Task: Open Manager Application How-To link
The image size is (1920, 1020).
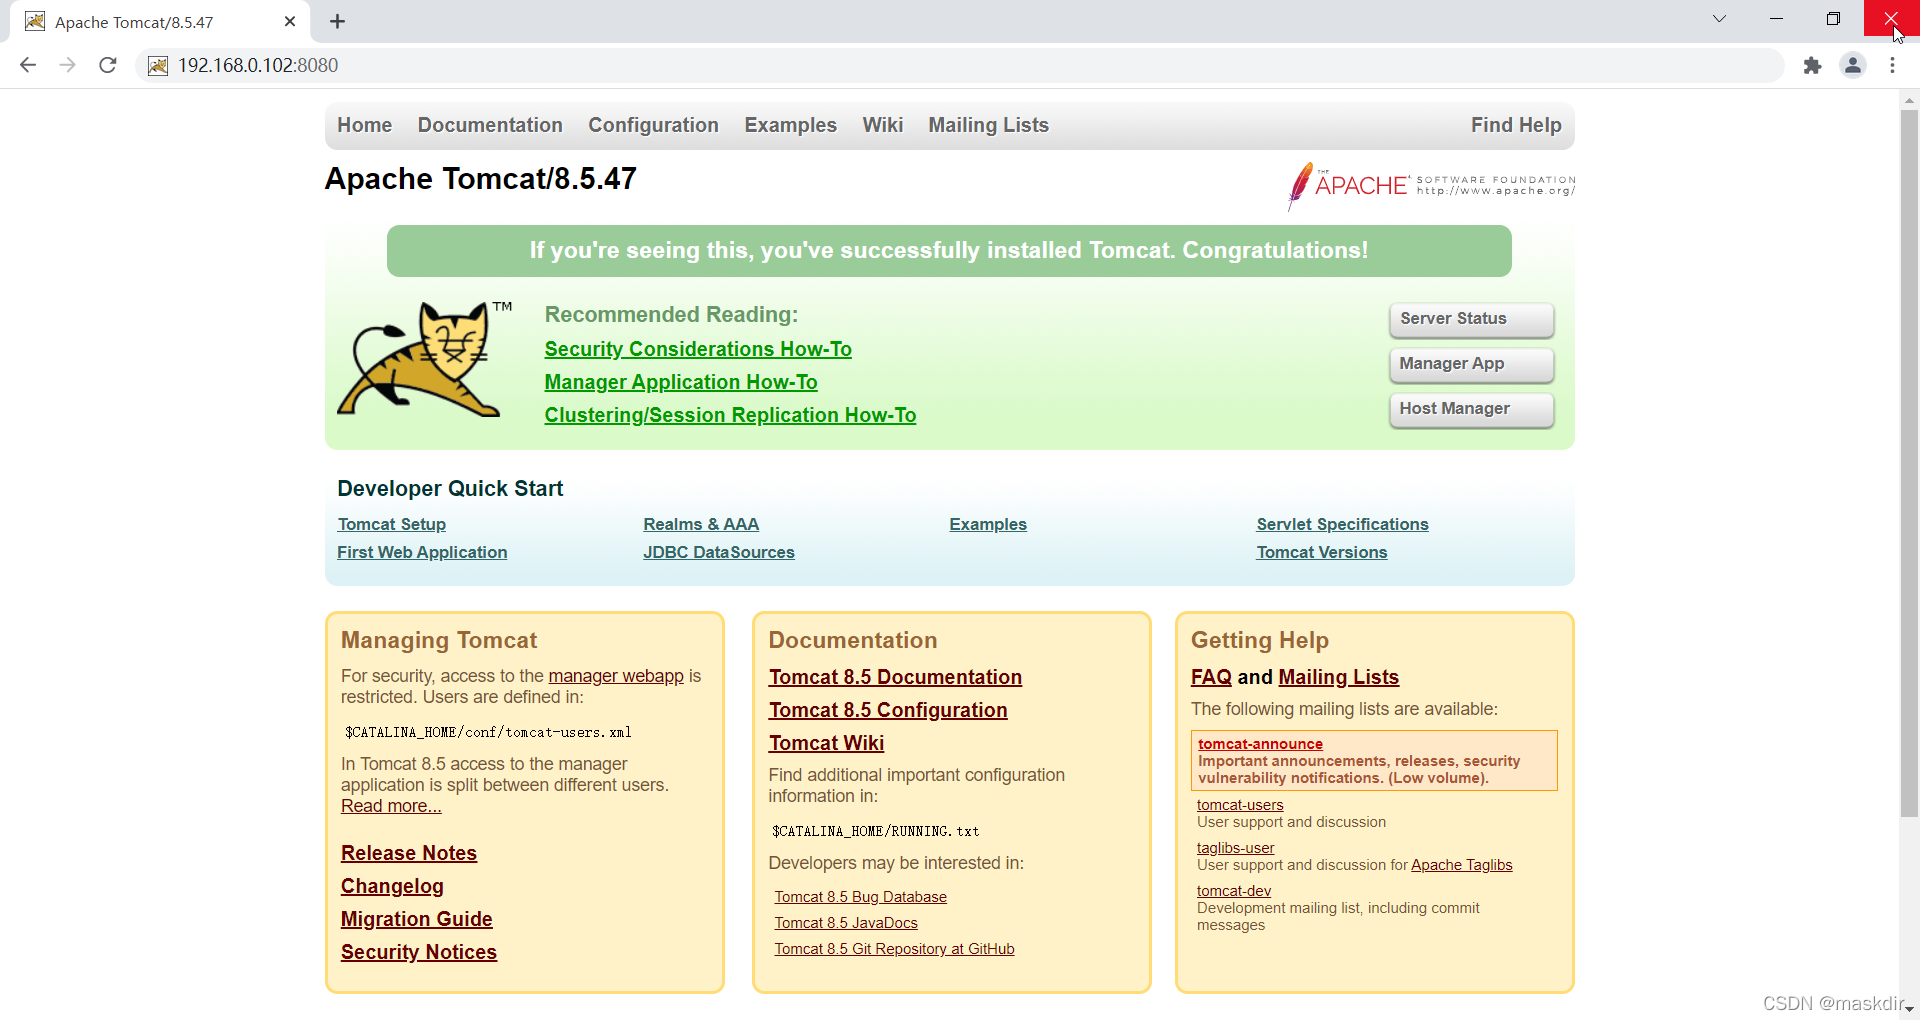Action: tap(681, 382)
